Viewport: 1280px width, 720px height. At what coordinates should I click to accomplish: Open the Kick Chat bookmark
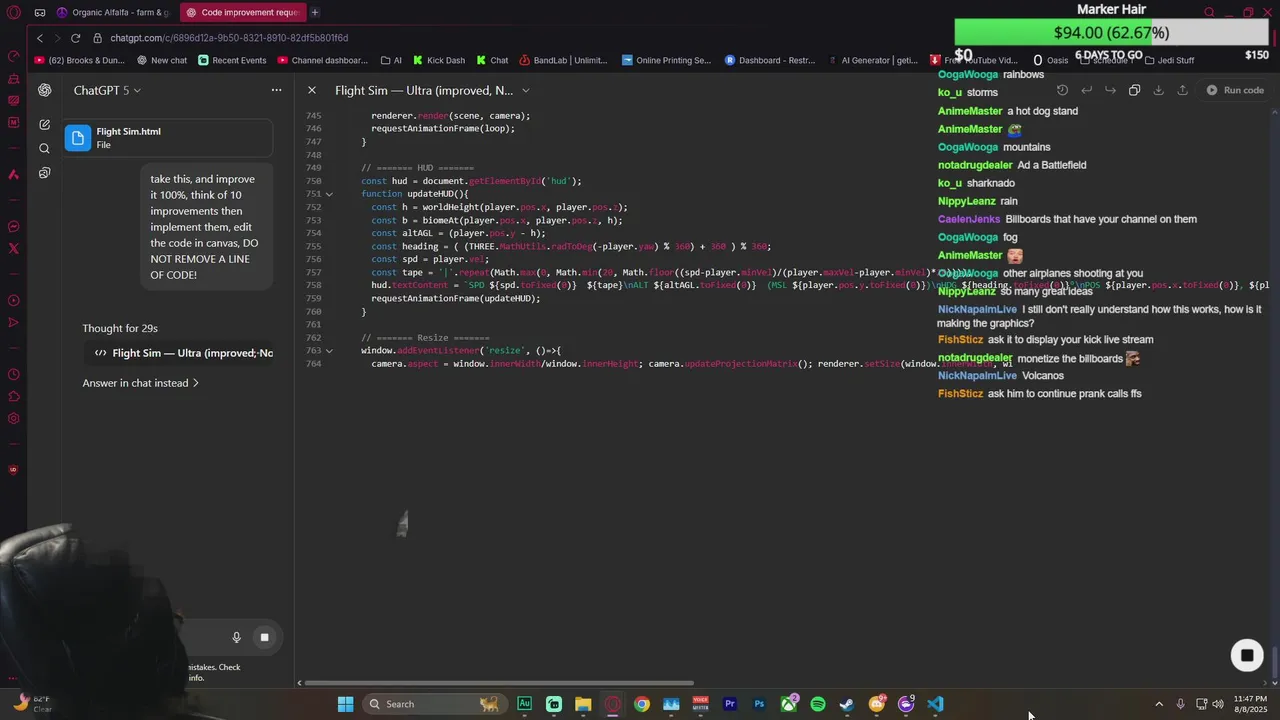coord(492,60)
